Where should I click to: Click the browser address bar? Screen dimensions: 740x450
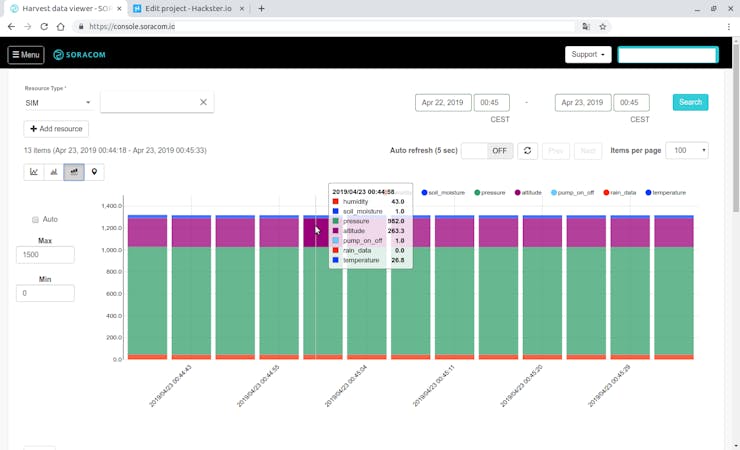pos(326,26)
